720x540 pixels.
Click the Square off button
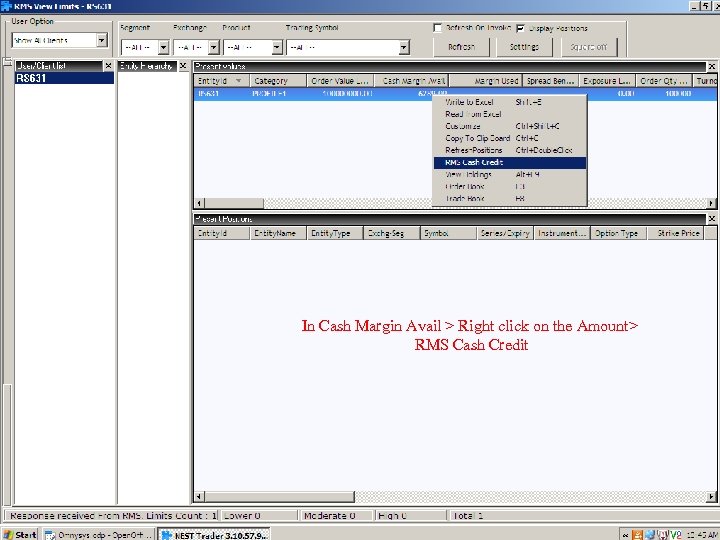coord(589,47)
